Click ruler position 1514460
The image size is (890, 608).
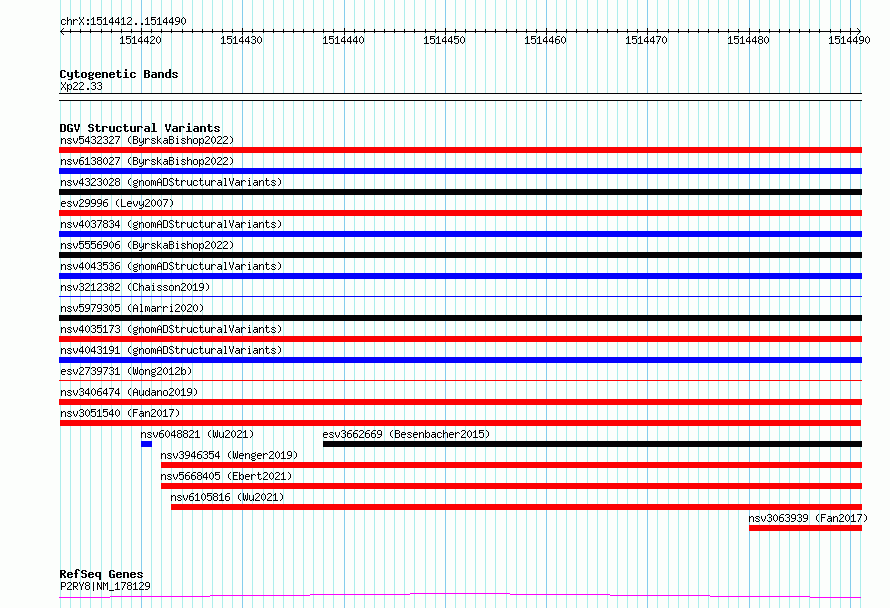pyautogui.click(x=545, y=40)
